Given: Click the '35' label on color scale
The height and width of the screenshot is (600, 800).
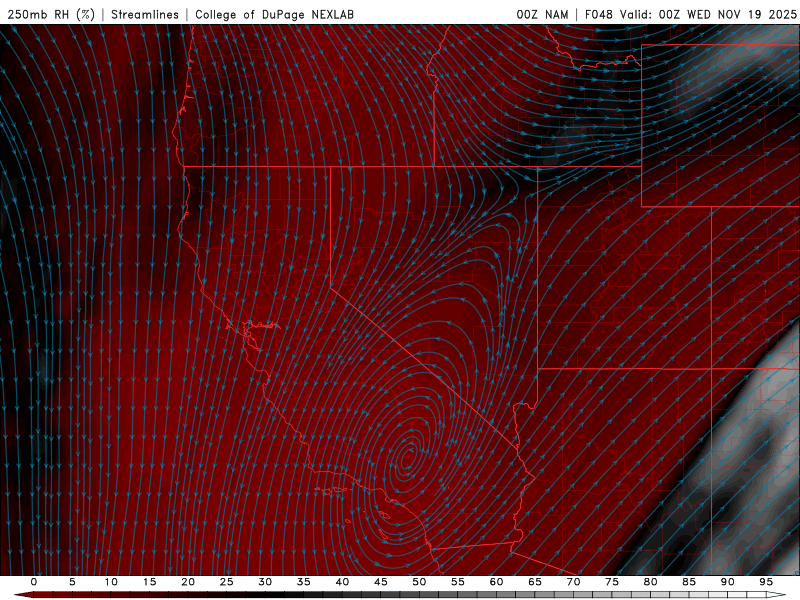Looking at the screenshot, I should pos(304,582).
